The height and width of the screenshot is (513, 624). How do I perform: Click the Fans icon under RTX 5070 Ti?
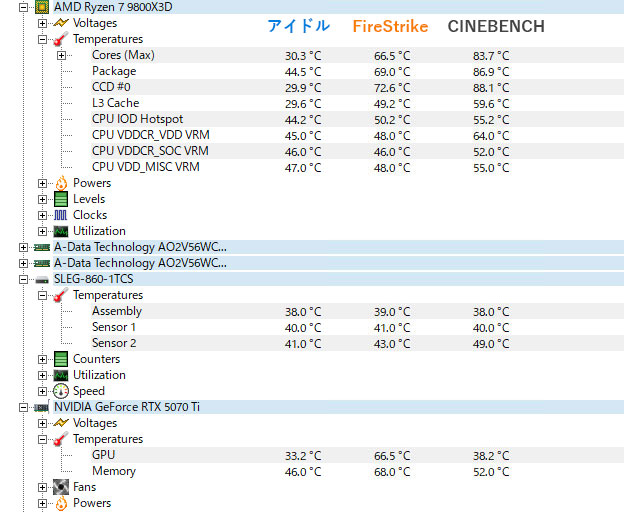click(x=60, y=487)
